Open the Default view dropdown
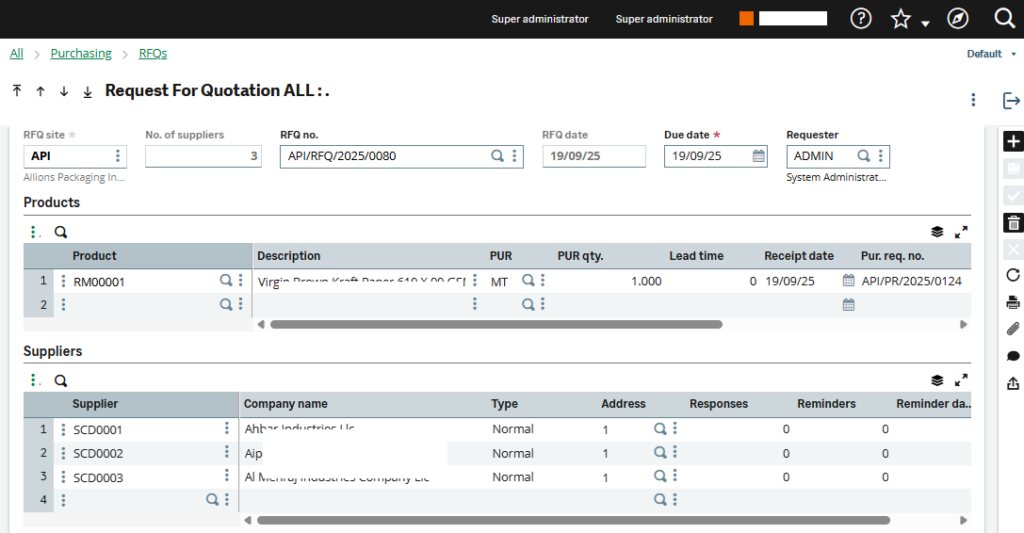The height and width of the screenshot is (533, 1024). 991,54
